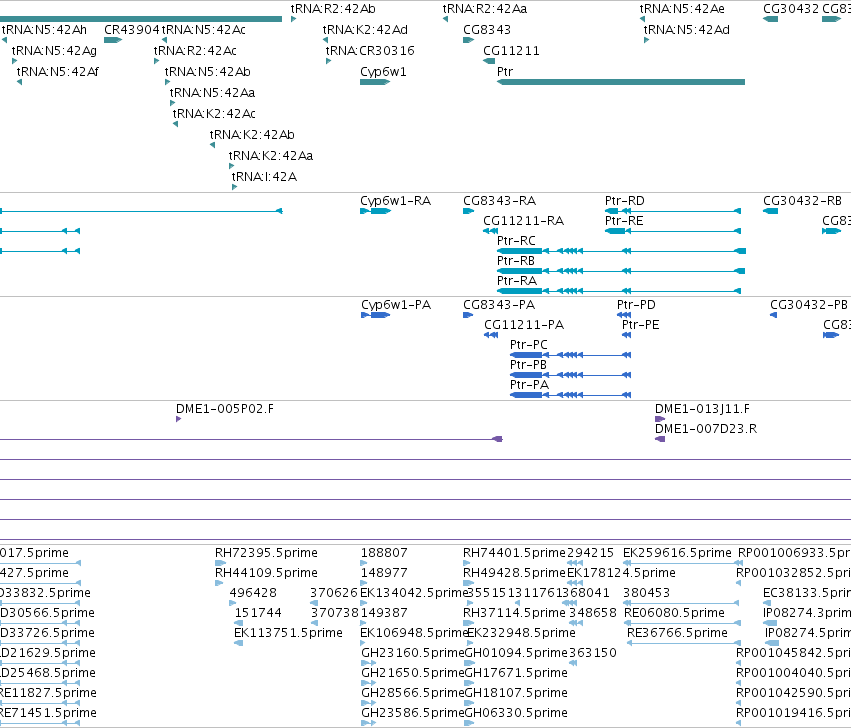The image size is (851, 728).
Task: Select the CG8343-PA protein label
Action: point(499,306)
